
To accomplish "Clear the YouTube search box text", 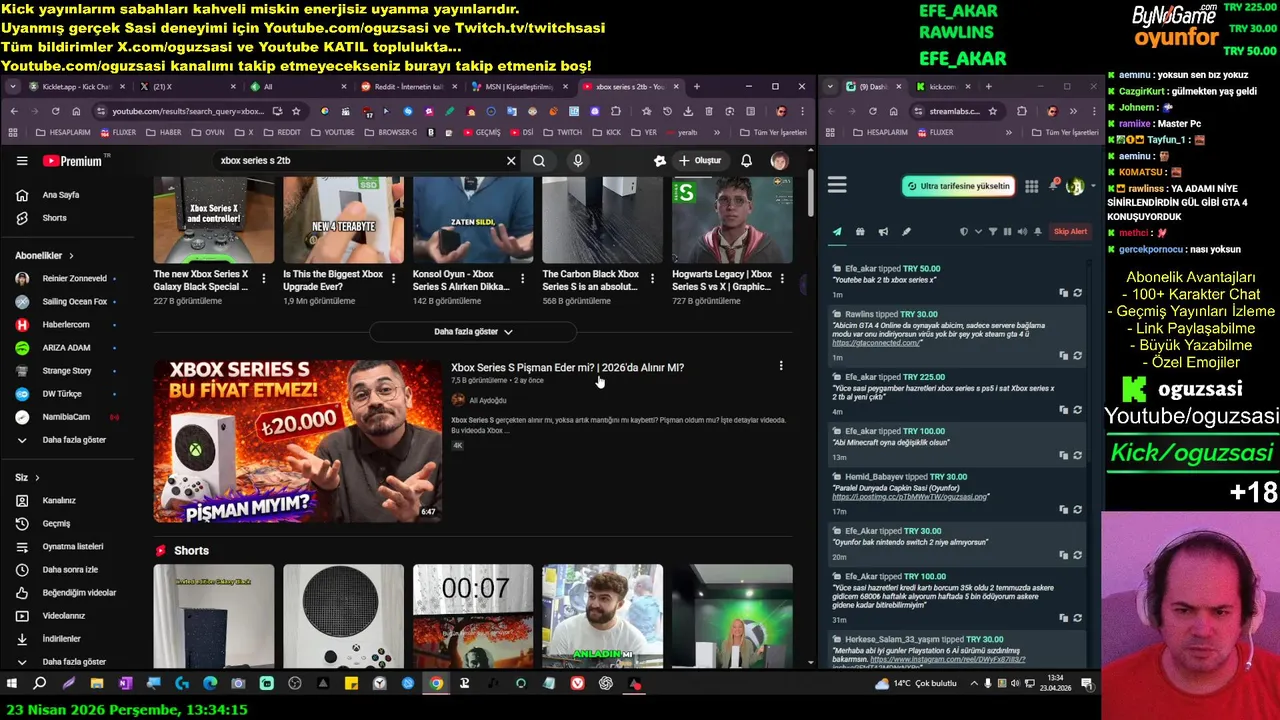I will point(511,161).
